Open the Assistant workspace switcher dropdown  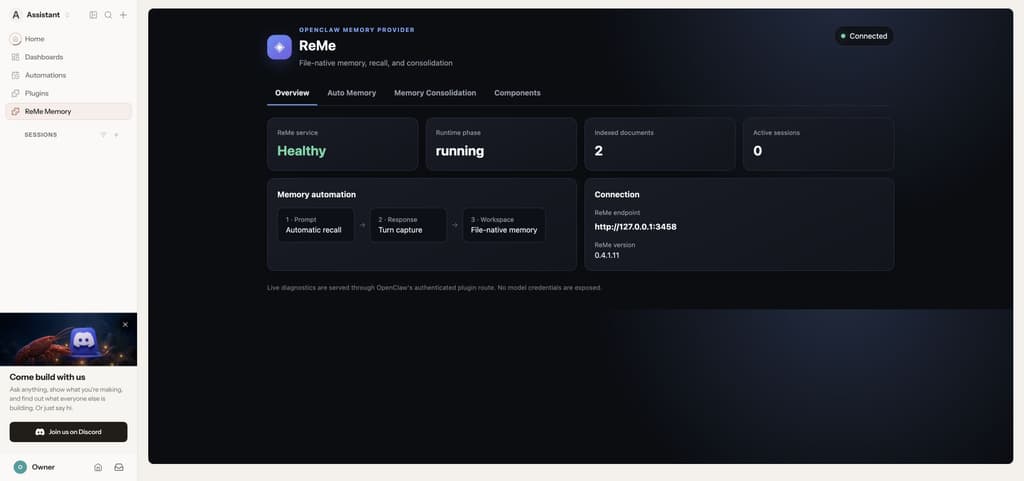(68, 15)
